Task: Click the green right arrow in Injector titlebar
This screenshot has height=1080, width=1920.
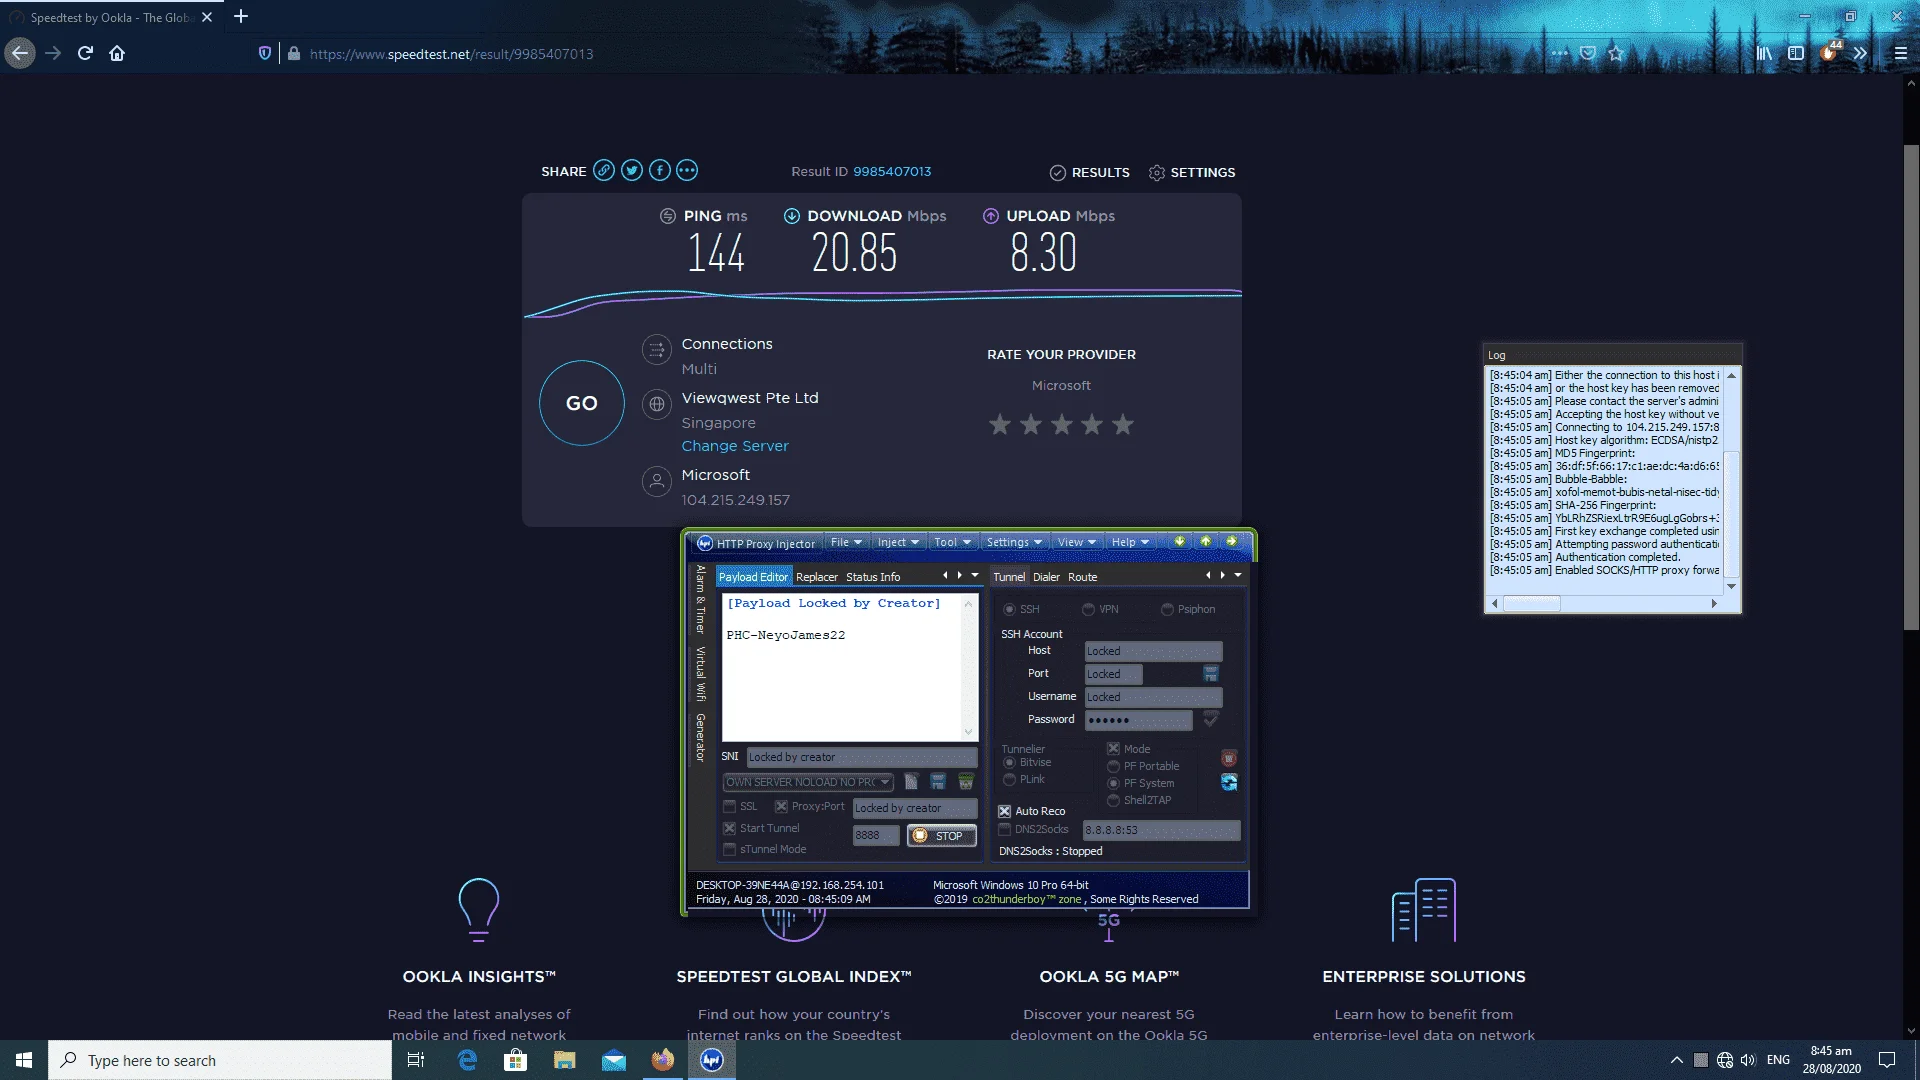Action: pos(1232,541)
